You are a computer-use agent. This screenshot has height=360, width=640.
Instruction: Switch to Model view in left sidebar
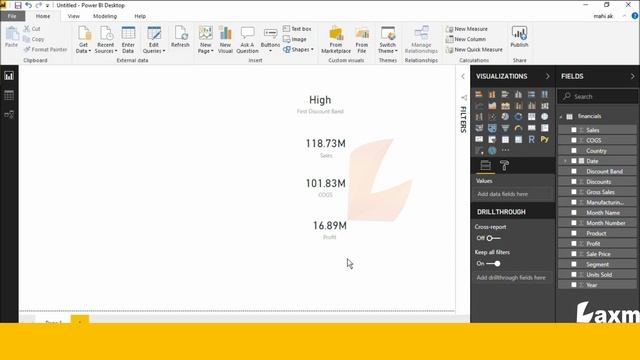click(9, 115)
